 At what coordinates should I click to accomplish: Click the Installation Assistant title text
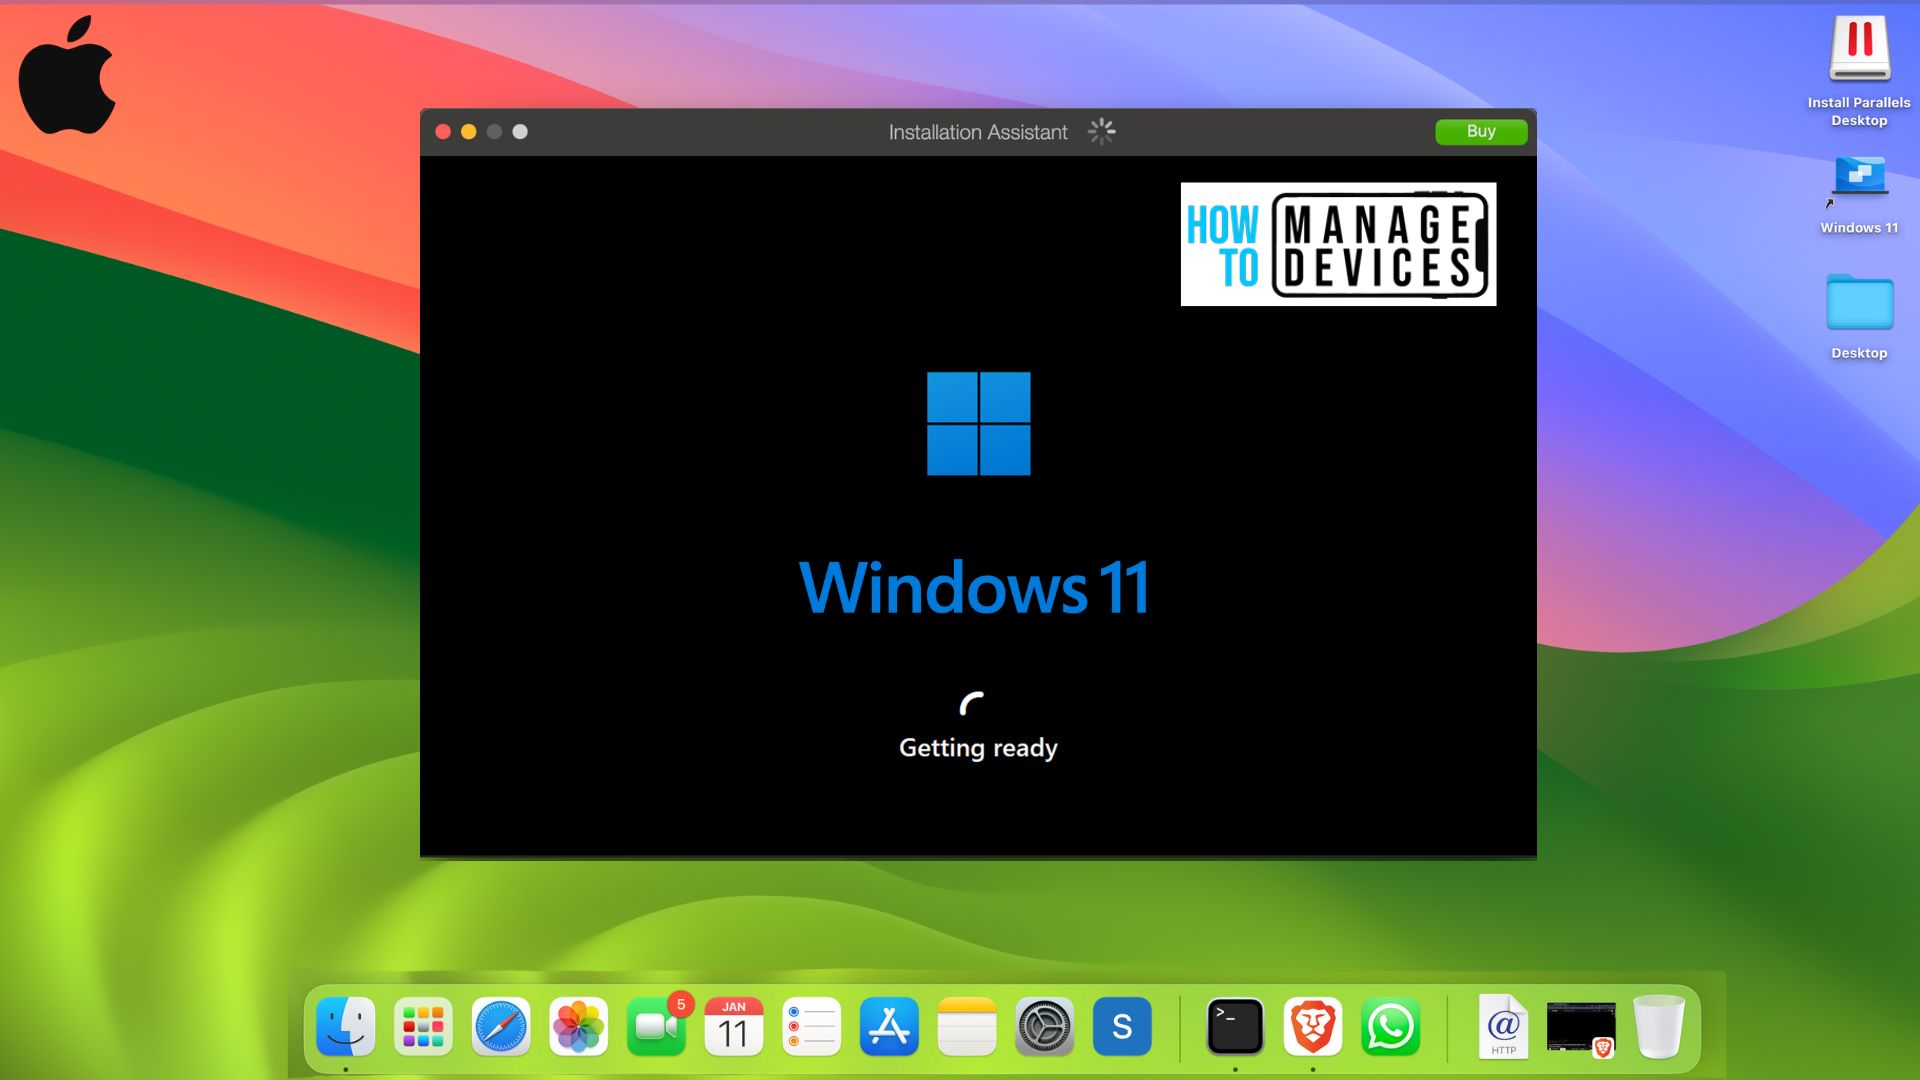[x=978, y=132]
